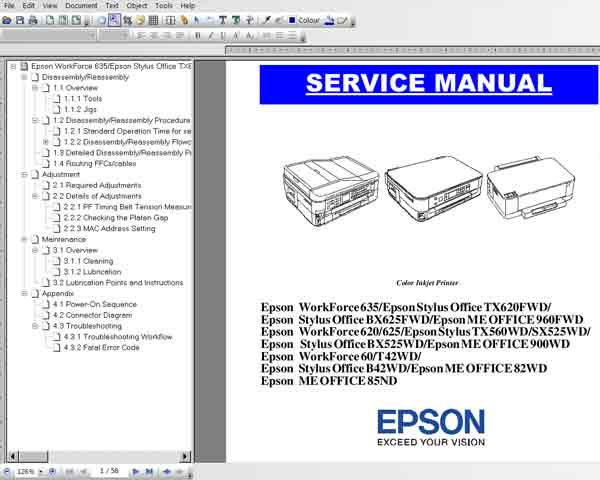Open the 3.1.2 Lubrication bookmark
600x480 pixels.
pos(92,272)
